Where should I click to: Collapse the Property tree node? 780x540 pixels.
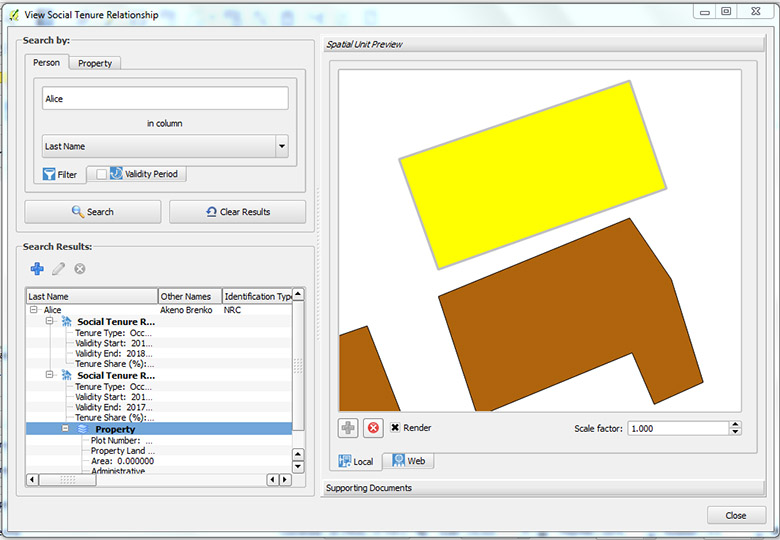point(66,429)
